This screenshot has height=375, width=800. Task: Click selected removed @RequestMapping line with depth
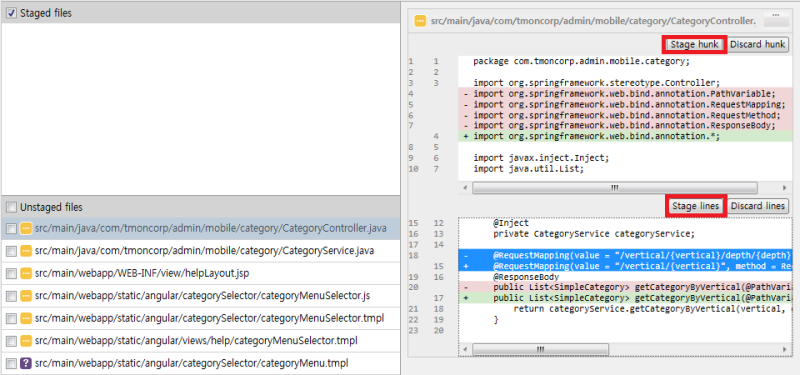pyautogui.click(x=625, y=255)
